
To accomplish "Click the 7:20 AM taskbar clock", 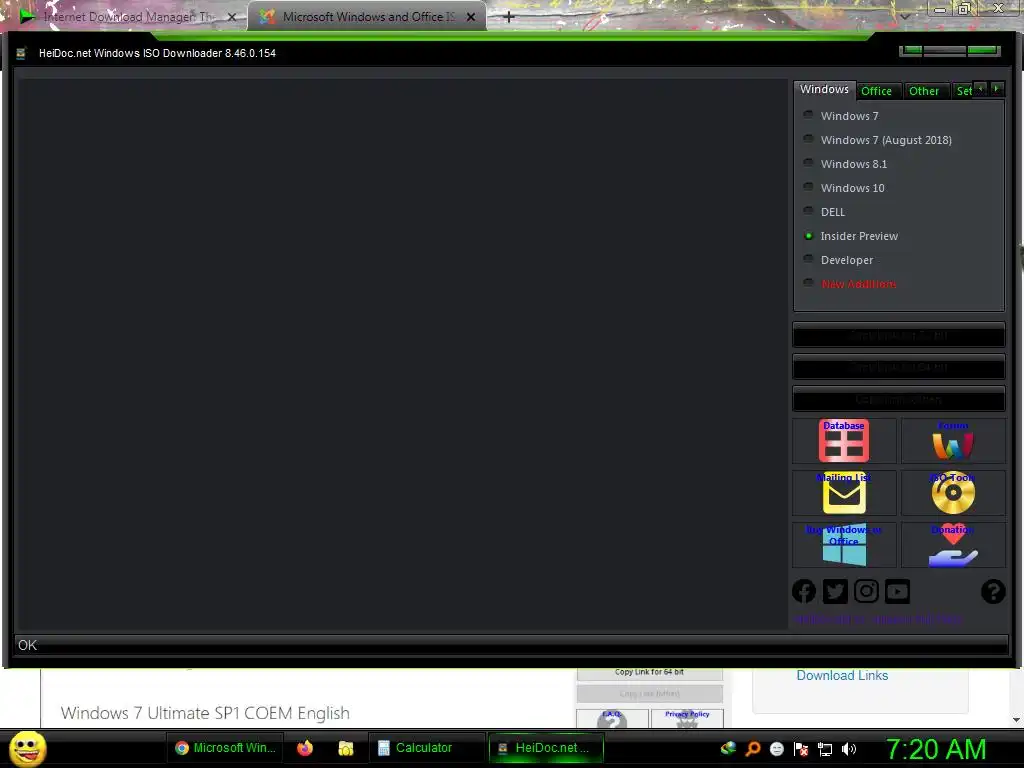I will point(936,749).
